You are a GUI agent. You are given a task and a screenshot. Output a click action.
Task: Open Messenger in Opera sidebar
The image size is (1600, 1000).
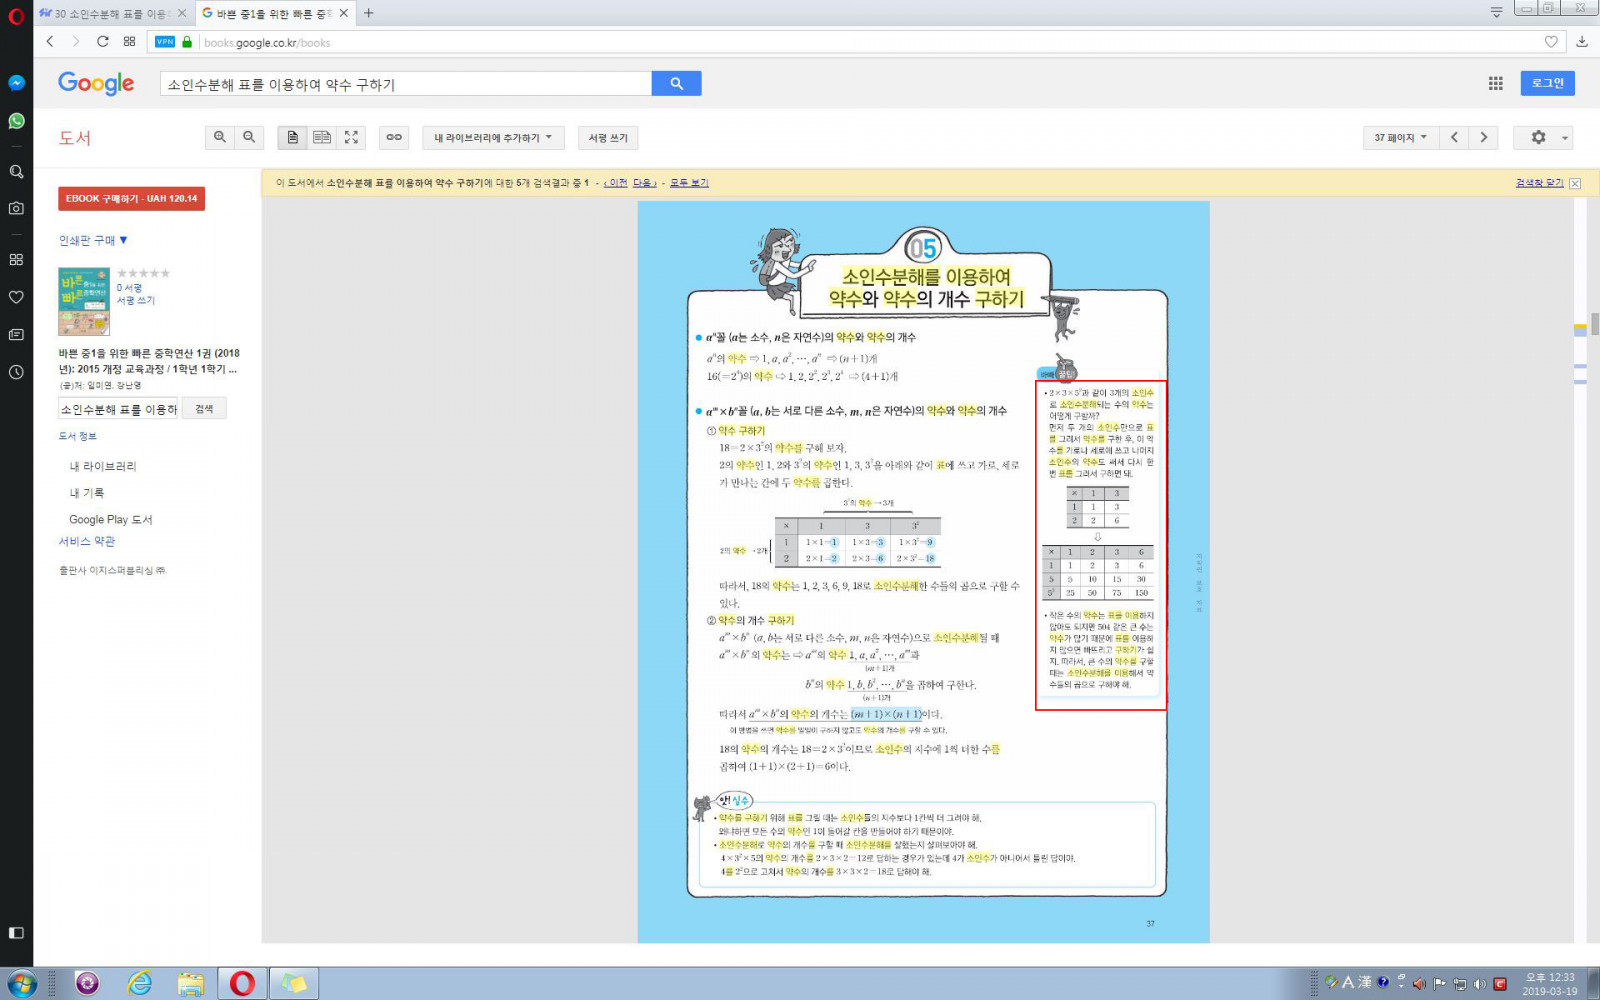tap(16, 83)
